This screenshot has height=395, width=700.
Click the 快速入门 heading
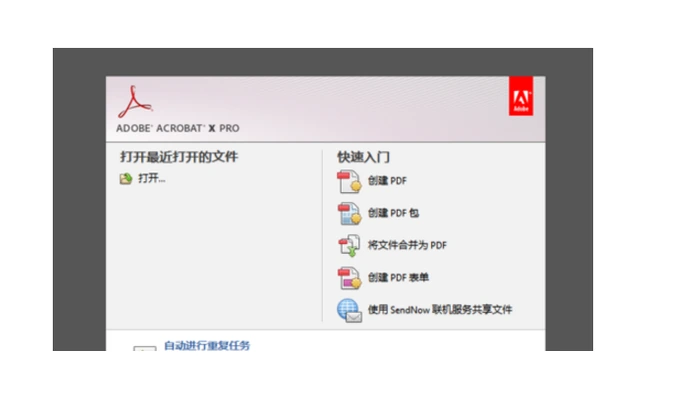tap(363, 157)
